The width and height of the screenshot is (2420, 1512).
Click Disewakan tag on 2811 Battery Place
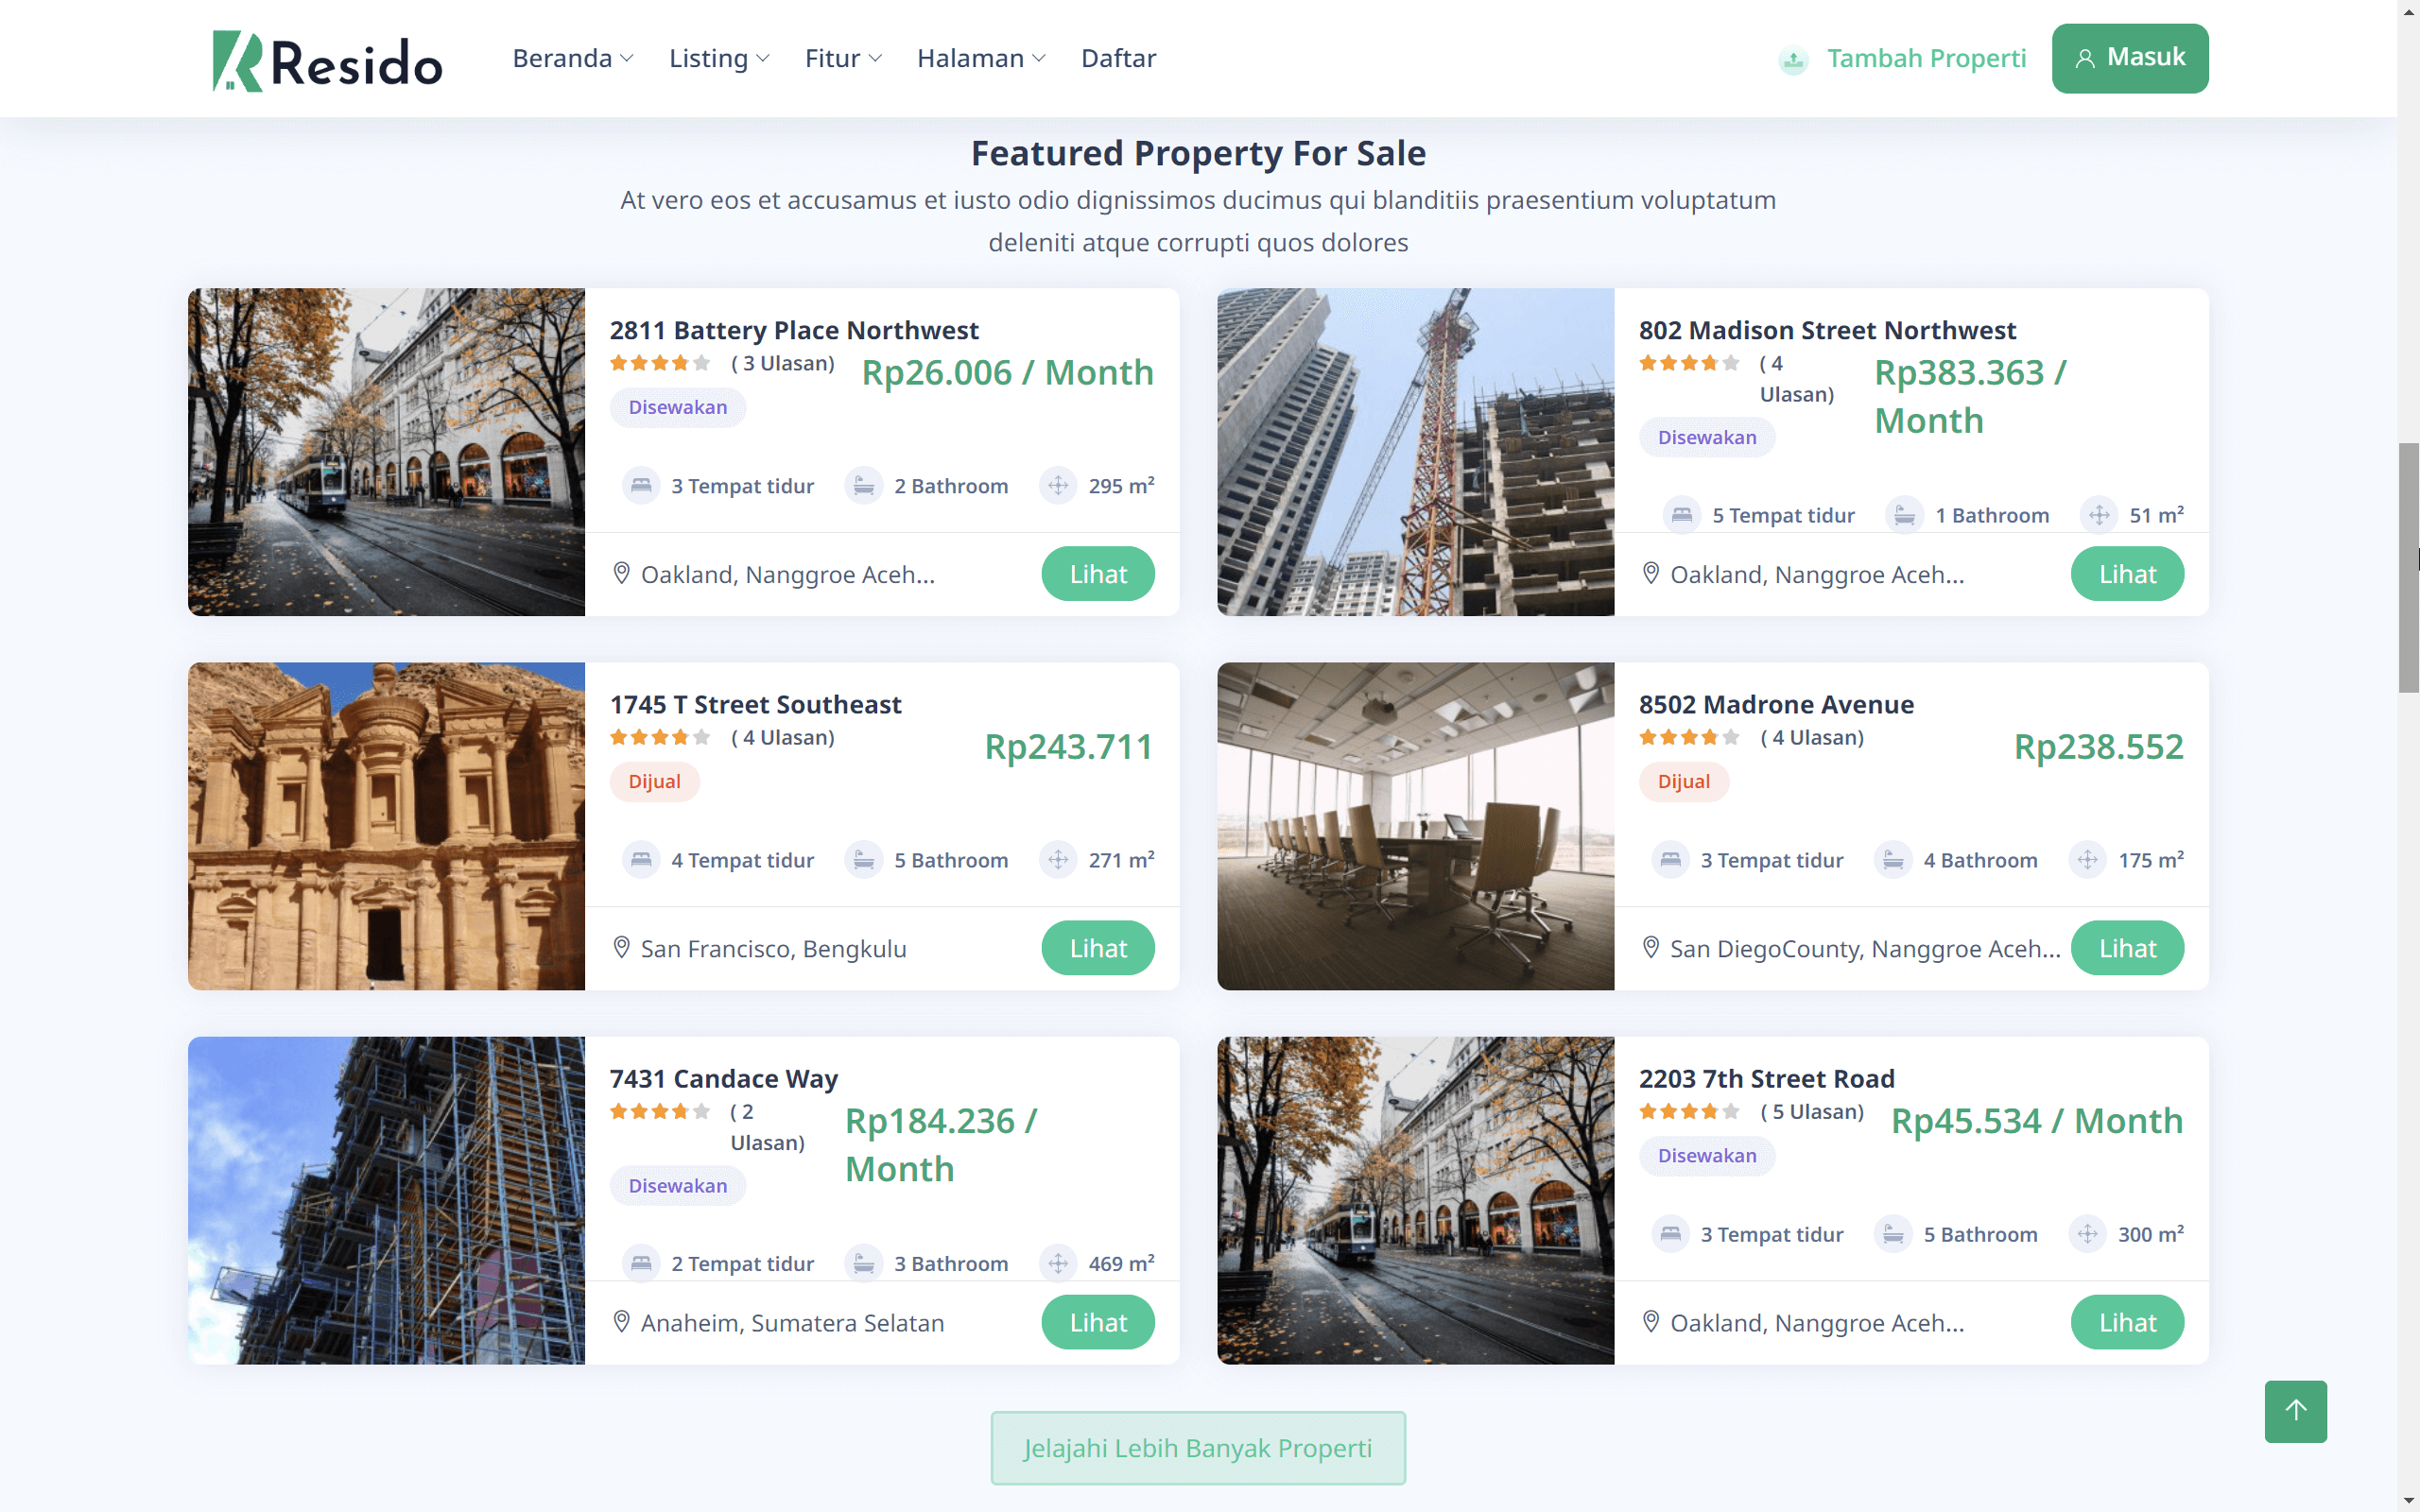(678, 407)
